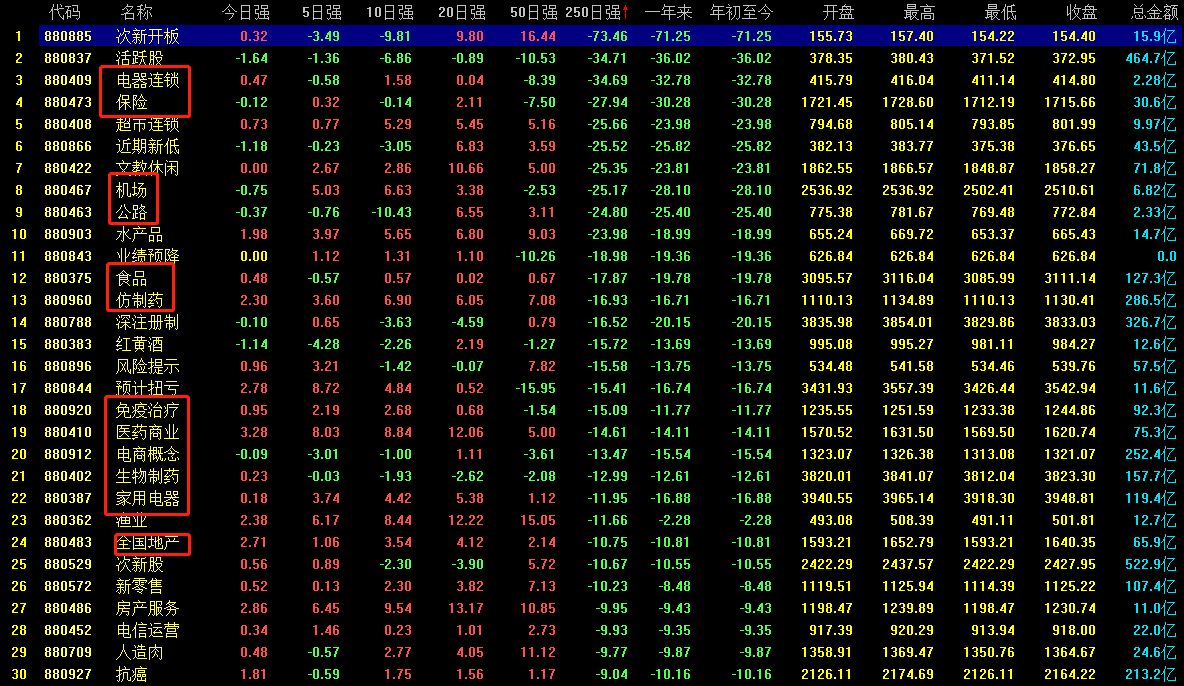Sort by the 今日强 column header

[x=245, y=12]
